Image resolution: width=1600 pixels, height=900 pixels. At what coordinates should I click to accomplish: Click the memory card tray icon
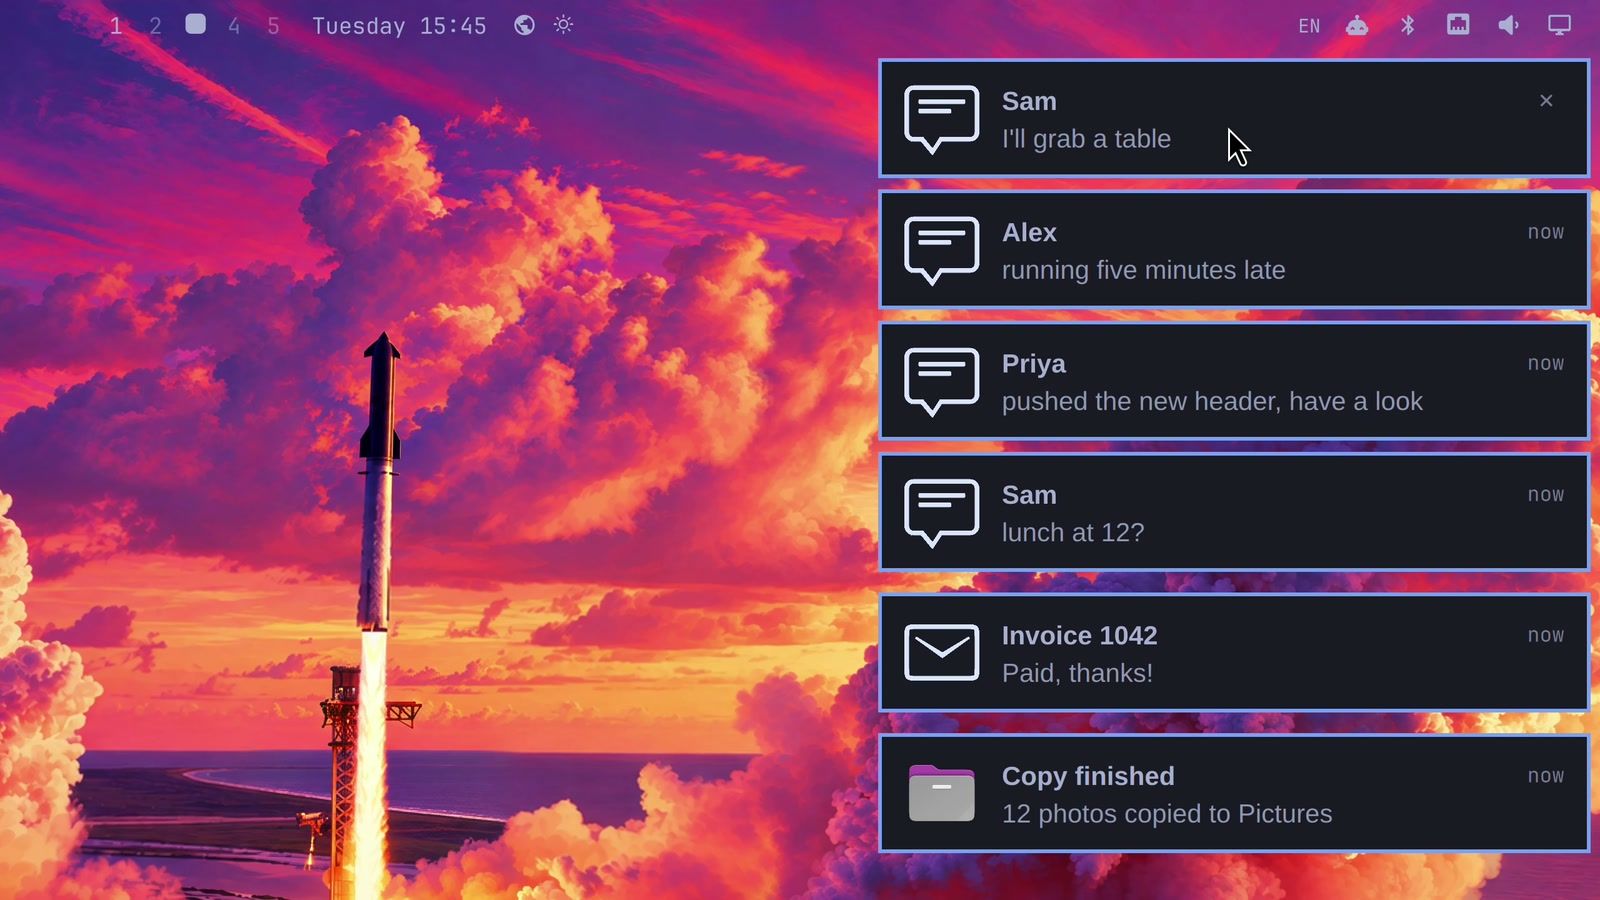pyautogui.click(x=1458, y=24)
